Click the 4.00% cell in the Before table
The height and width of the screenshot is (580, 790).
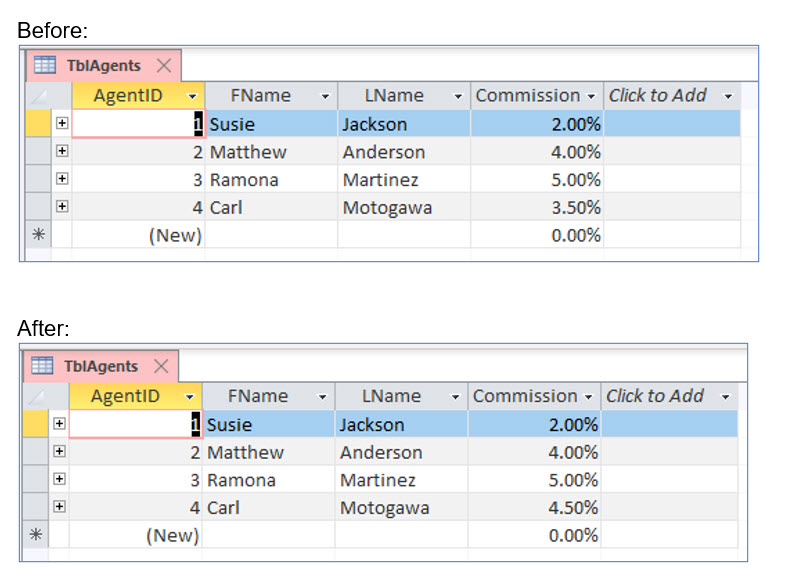pyautogui.click(x=537, y=152)
